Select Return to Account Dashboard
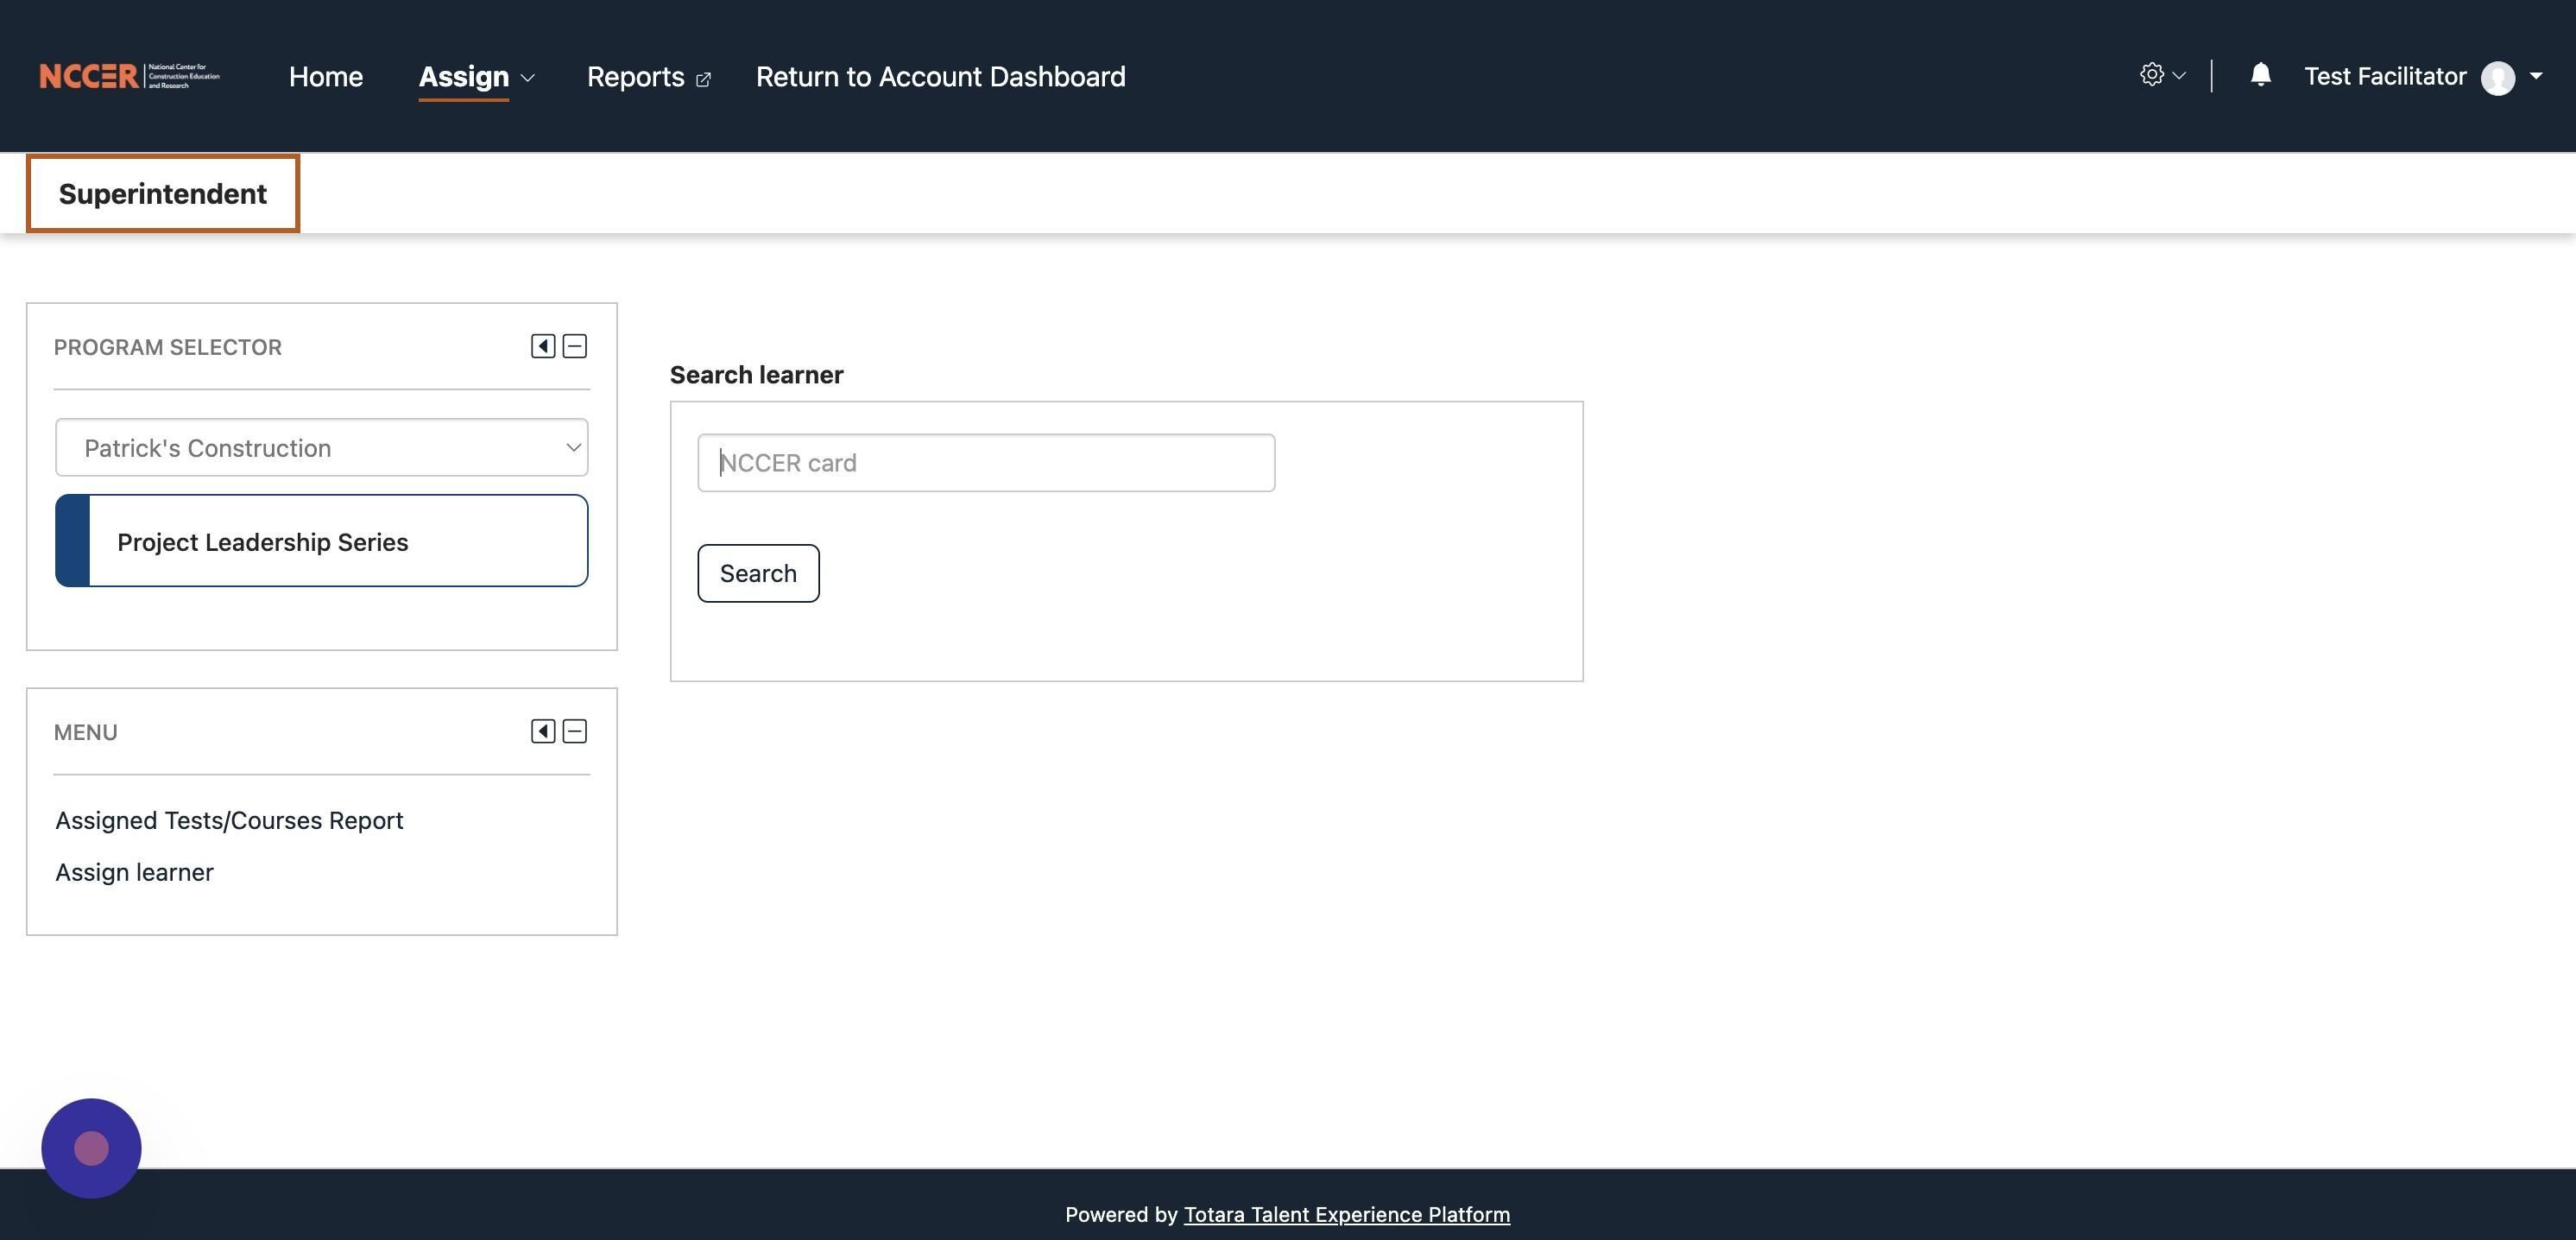This screenshot has width=2576, height=1240. 940,77
